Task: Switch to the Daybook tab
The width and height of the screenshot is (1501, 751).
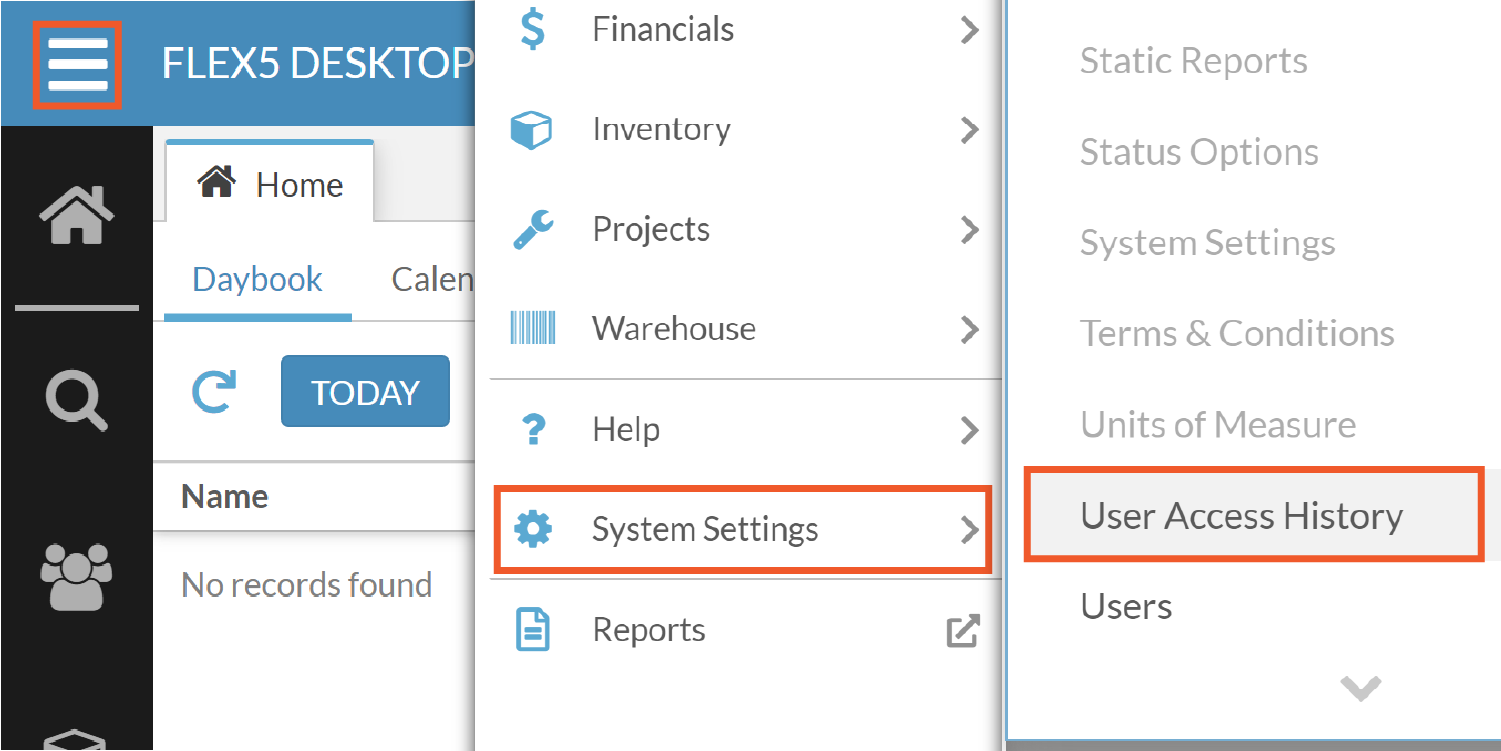Action: (256, 279)
